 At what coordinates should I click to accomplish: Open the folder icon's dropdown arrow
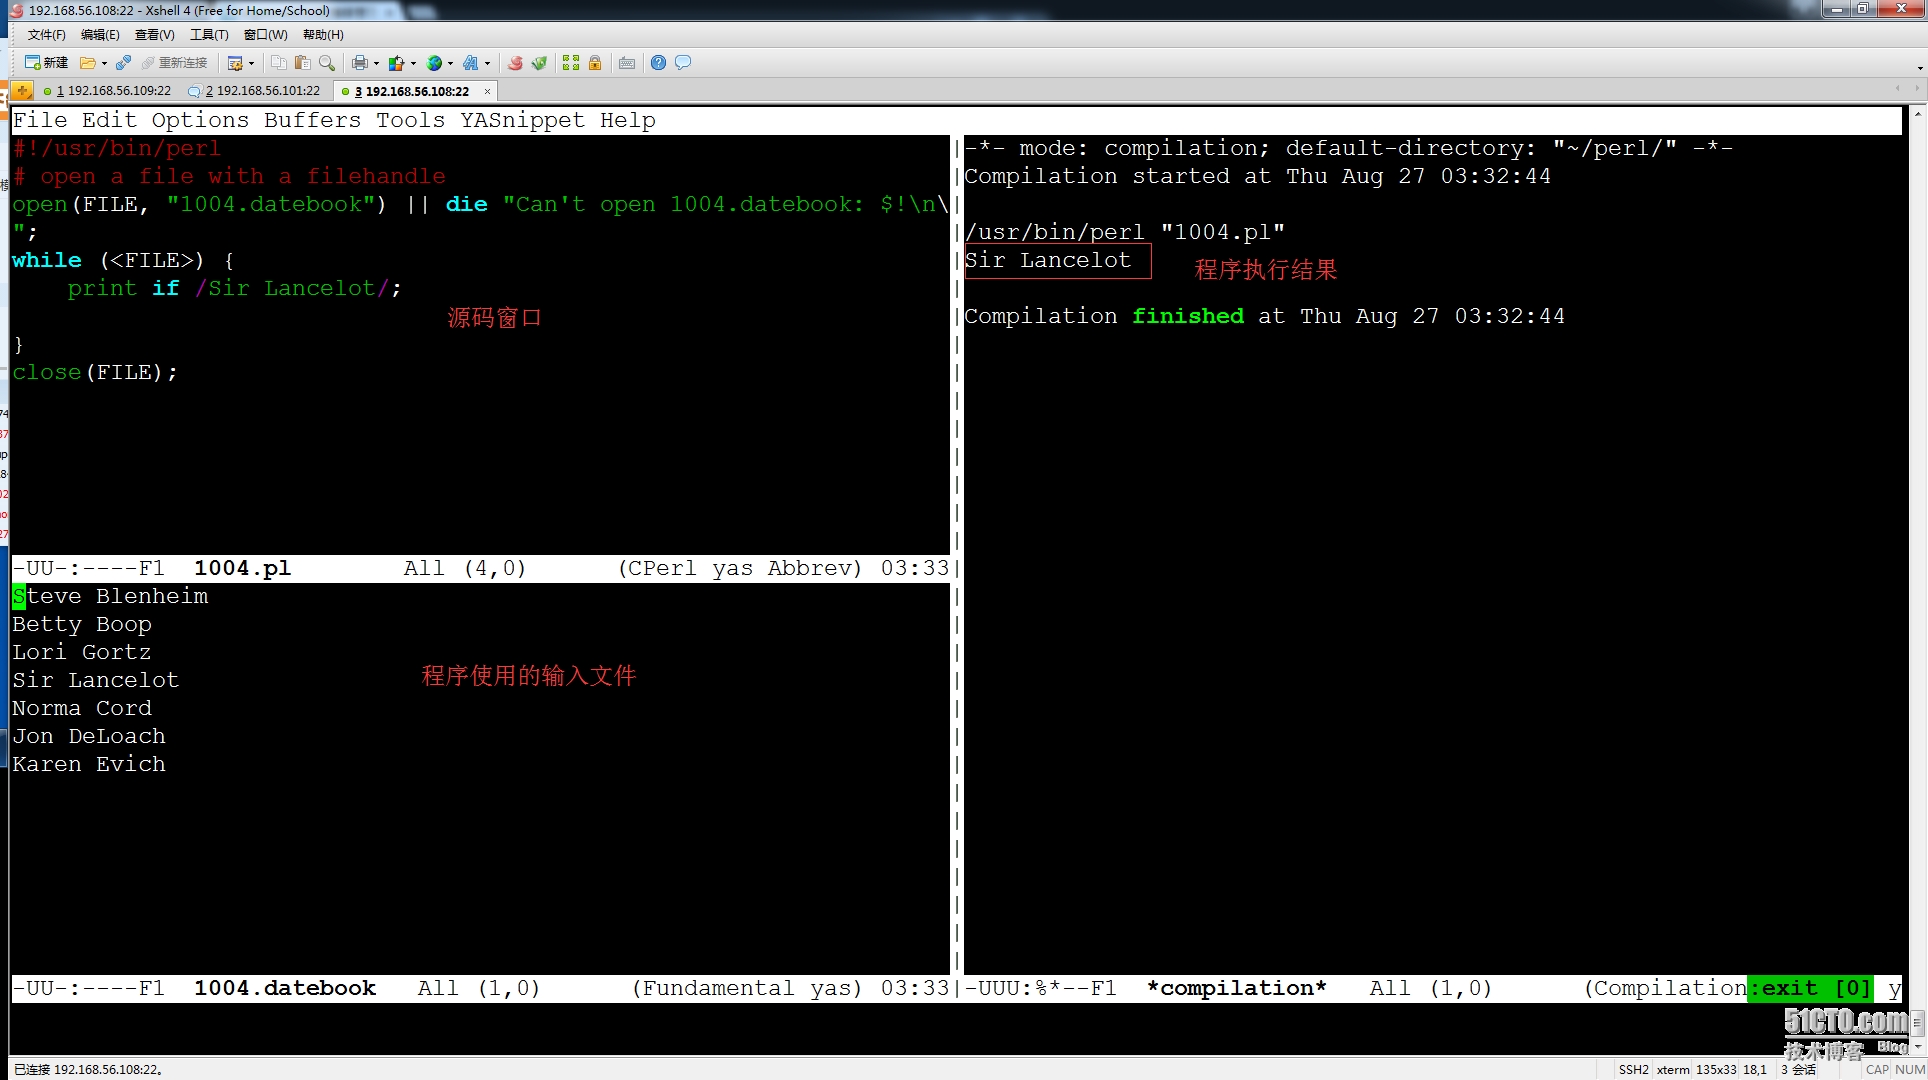point(104,62)
